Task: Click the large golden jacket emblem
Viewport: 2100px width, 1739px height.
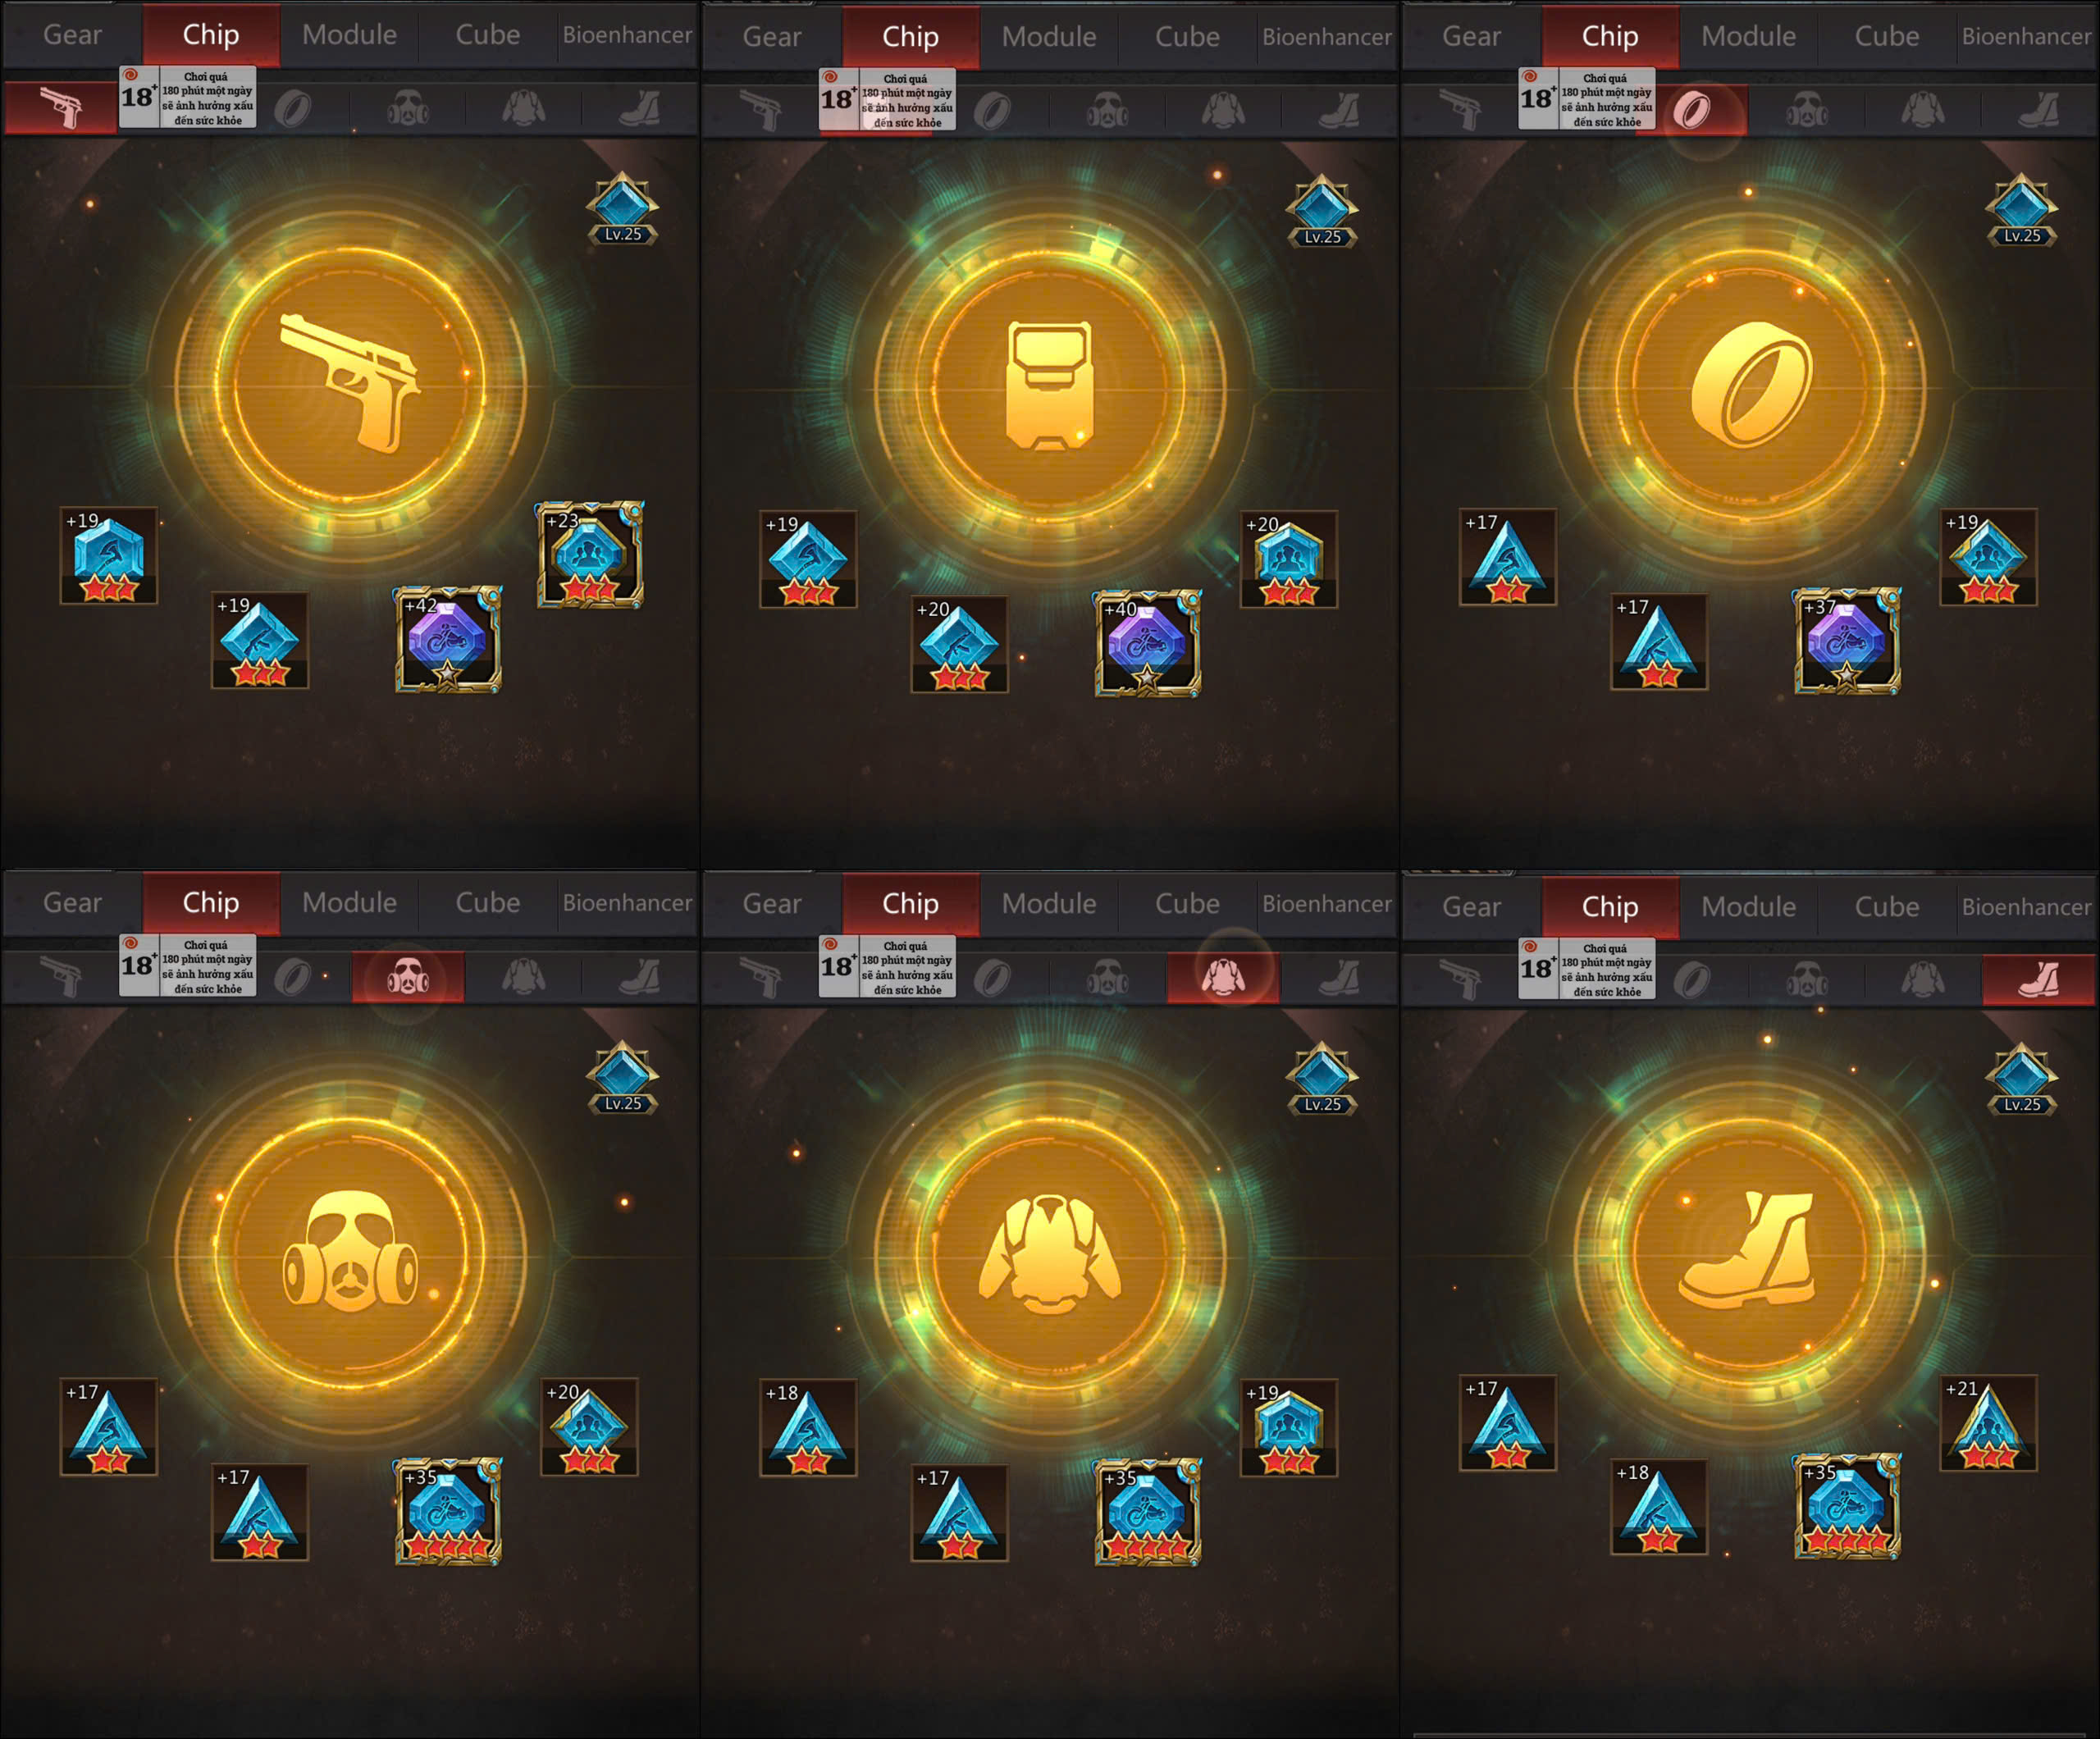Action: click(x=1049, y=1253)
